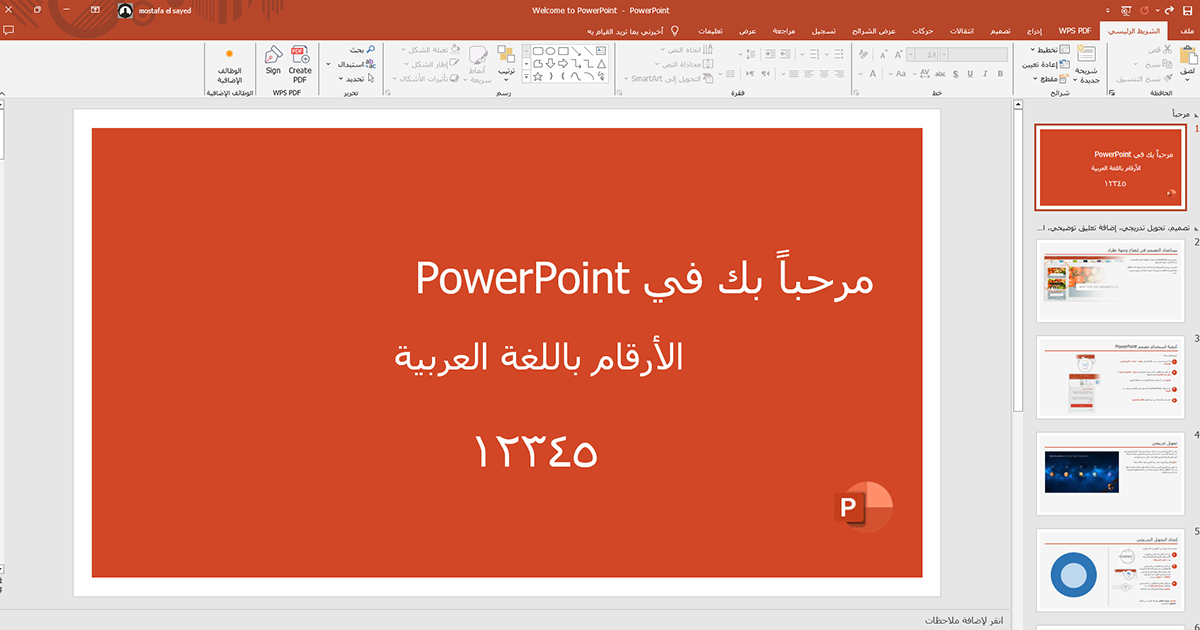
Task: Toggle Underline formatting (U)
Action: tap(970, 74)
